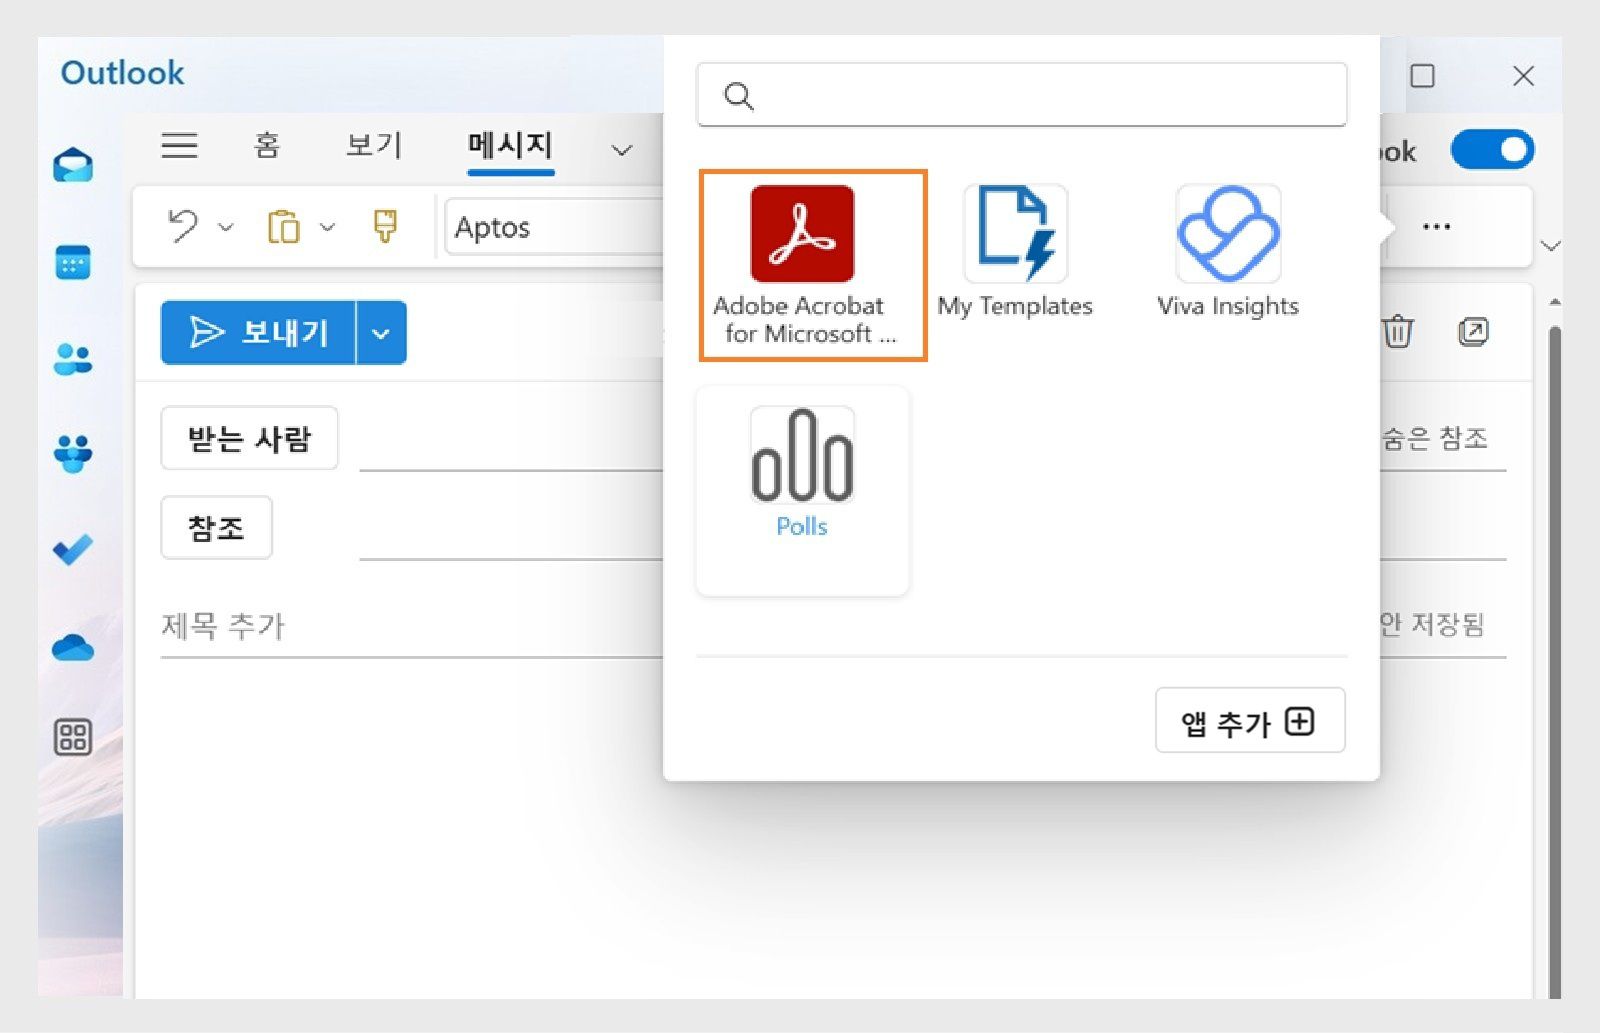The image size is (1600, 1033).
Task: Open the People icon in the sidebar
Action: coord(72,358)
